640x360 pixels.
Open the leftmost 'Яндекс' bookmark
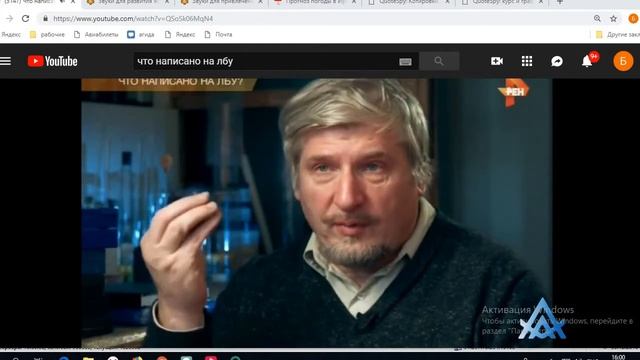click(11, 35)
